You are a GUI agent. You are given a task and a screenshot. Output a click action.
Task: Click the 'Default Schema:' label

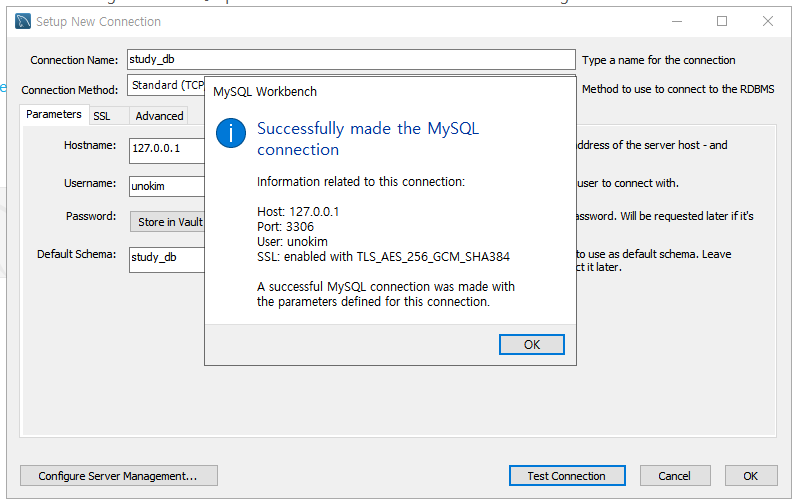(77, 254)
